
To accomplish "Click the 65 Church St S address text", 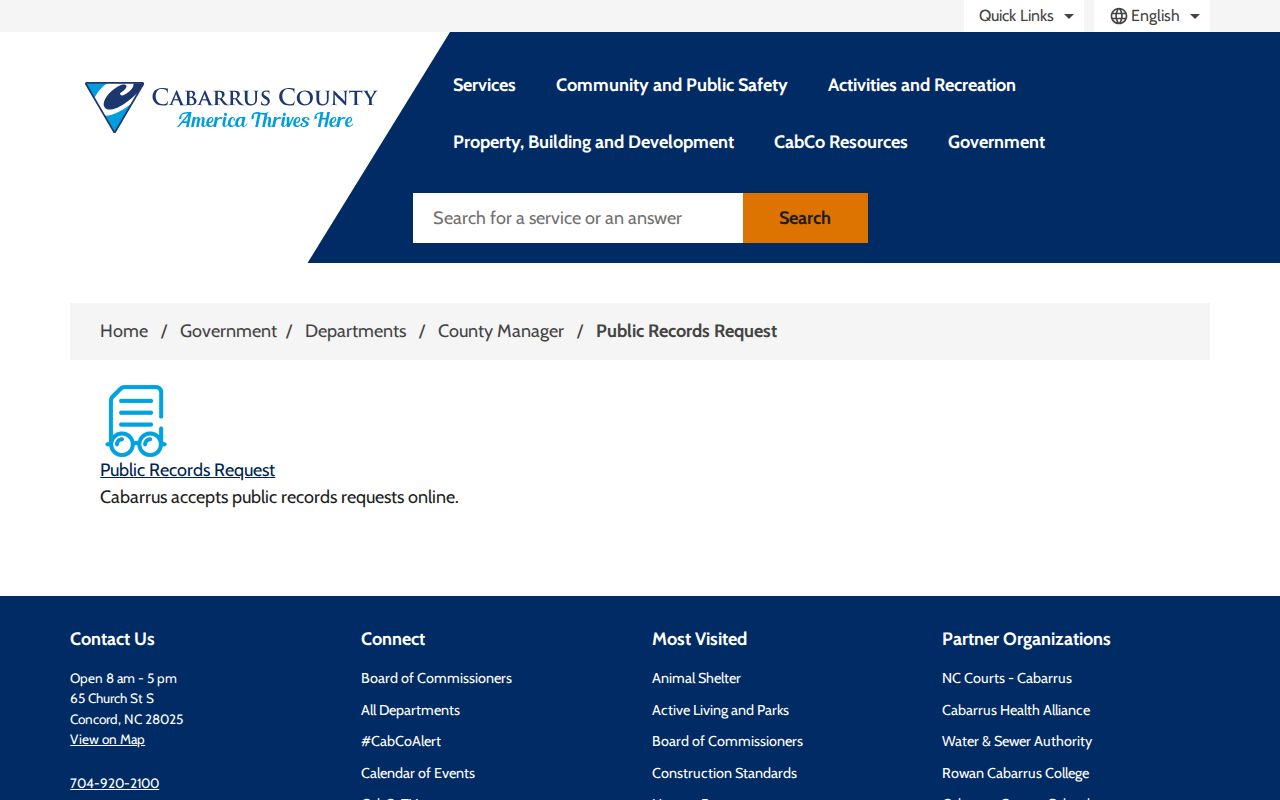I will coord(112,699).
